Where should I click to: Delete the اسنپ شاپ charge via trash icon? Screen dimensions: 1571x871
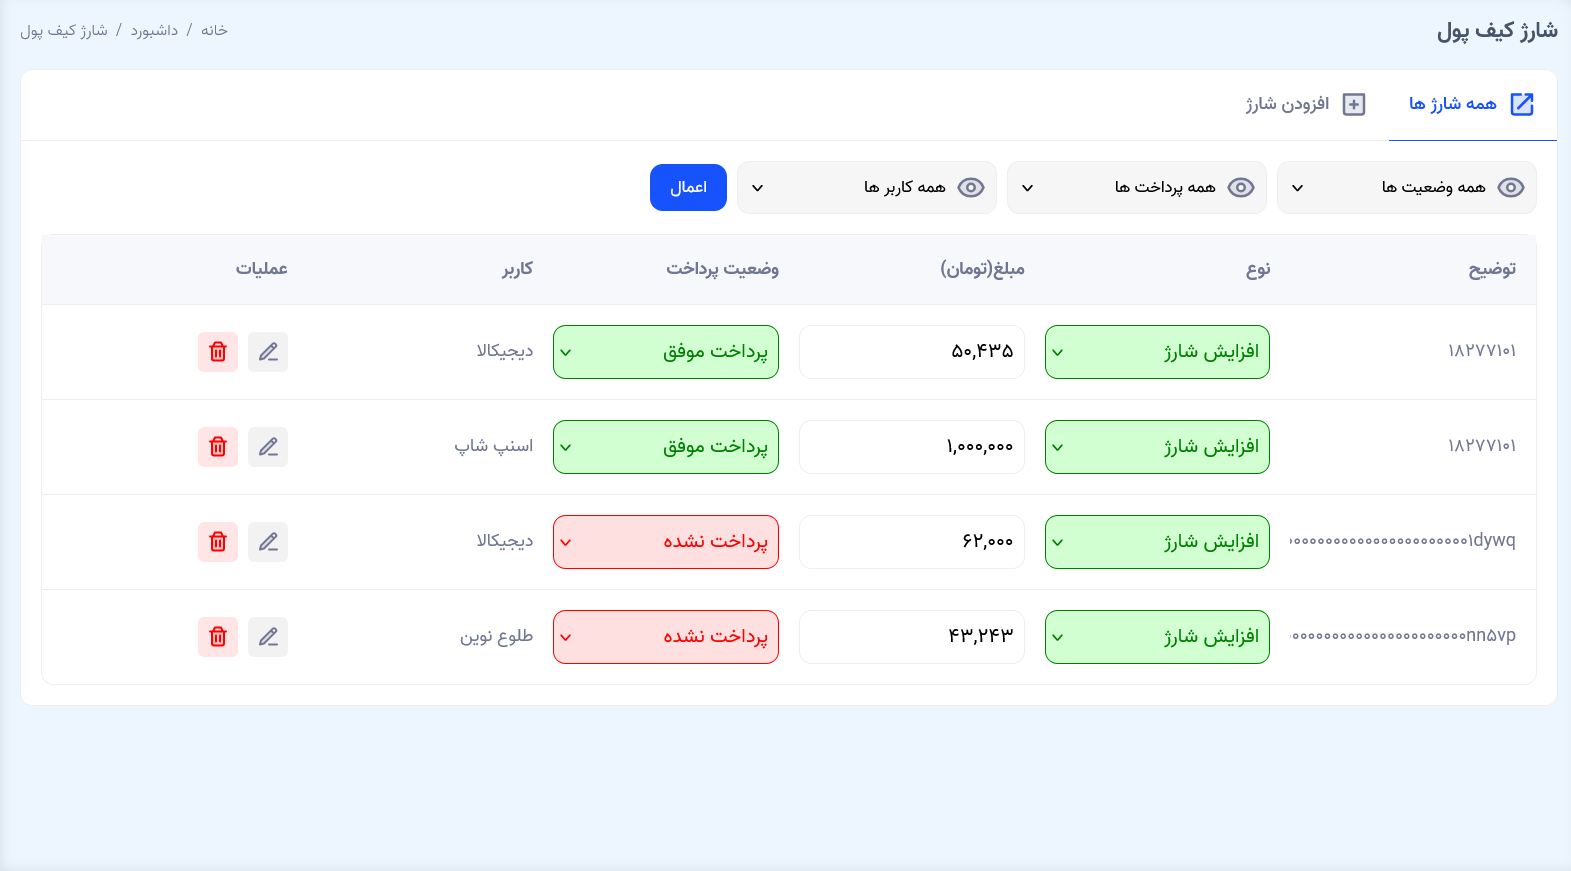(218, 447)
